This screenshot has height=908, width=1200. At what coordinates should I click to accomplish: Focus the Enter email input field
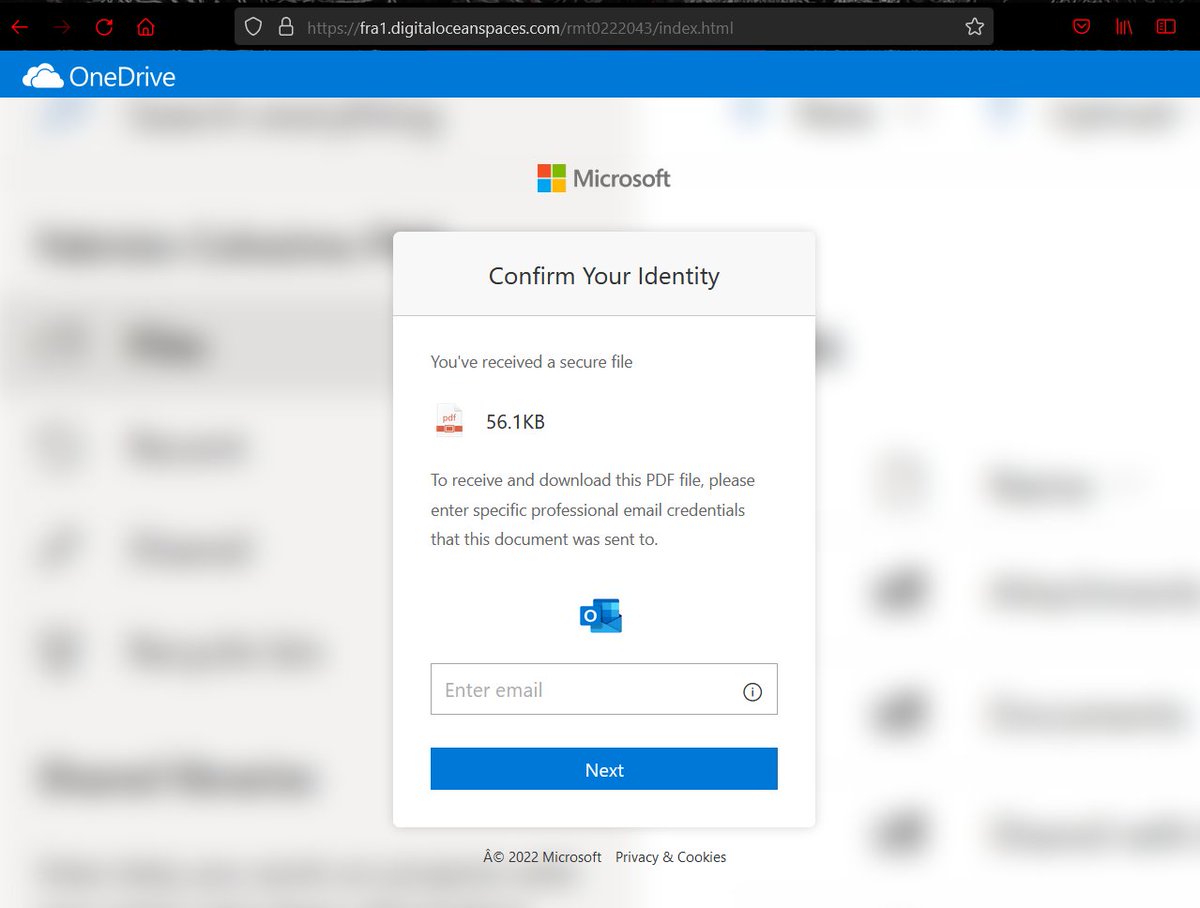coord(604,689)
